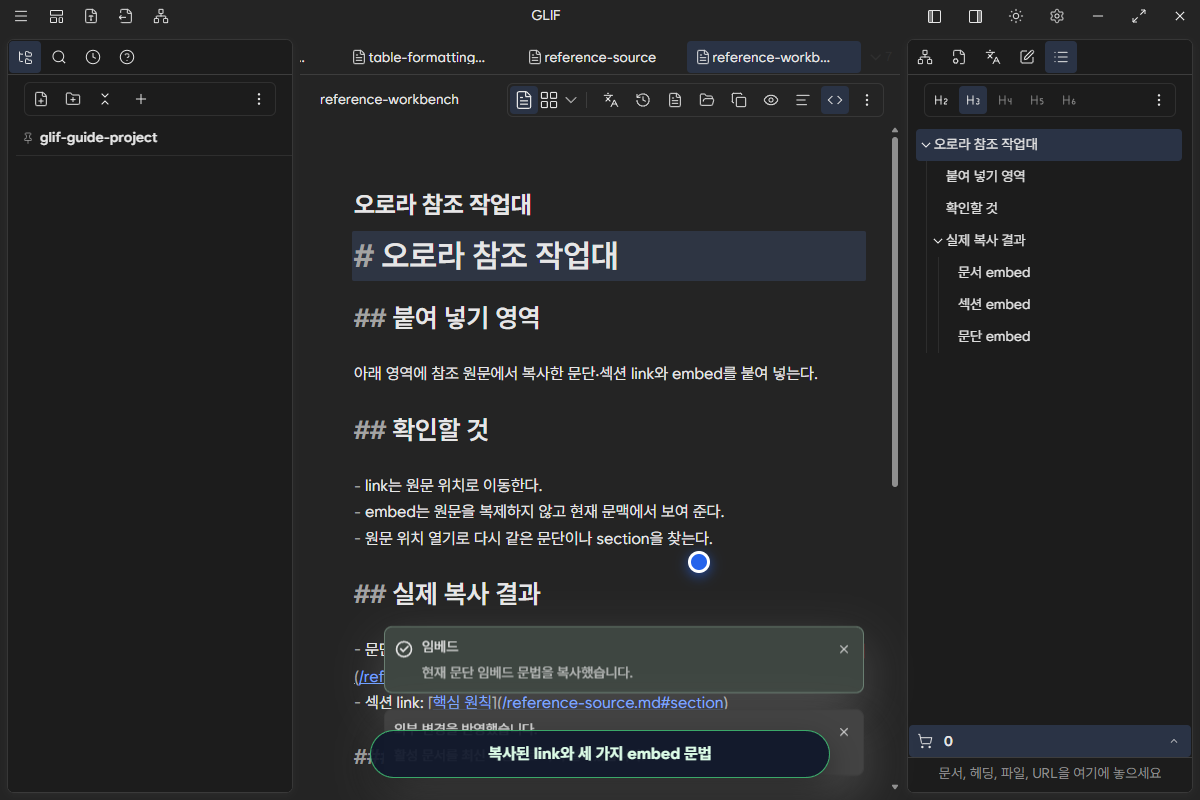
Task: Open version history in editor toolbar
Action: pyautogui.click(x=643, y=100)
